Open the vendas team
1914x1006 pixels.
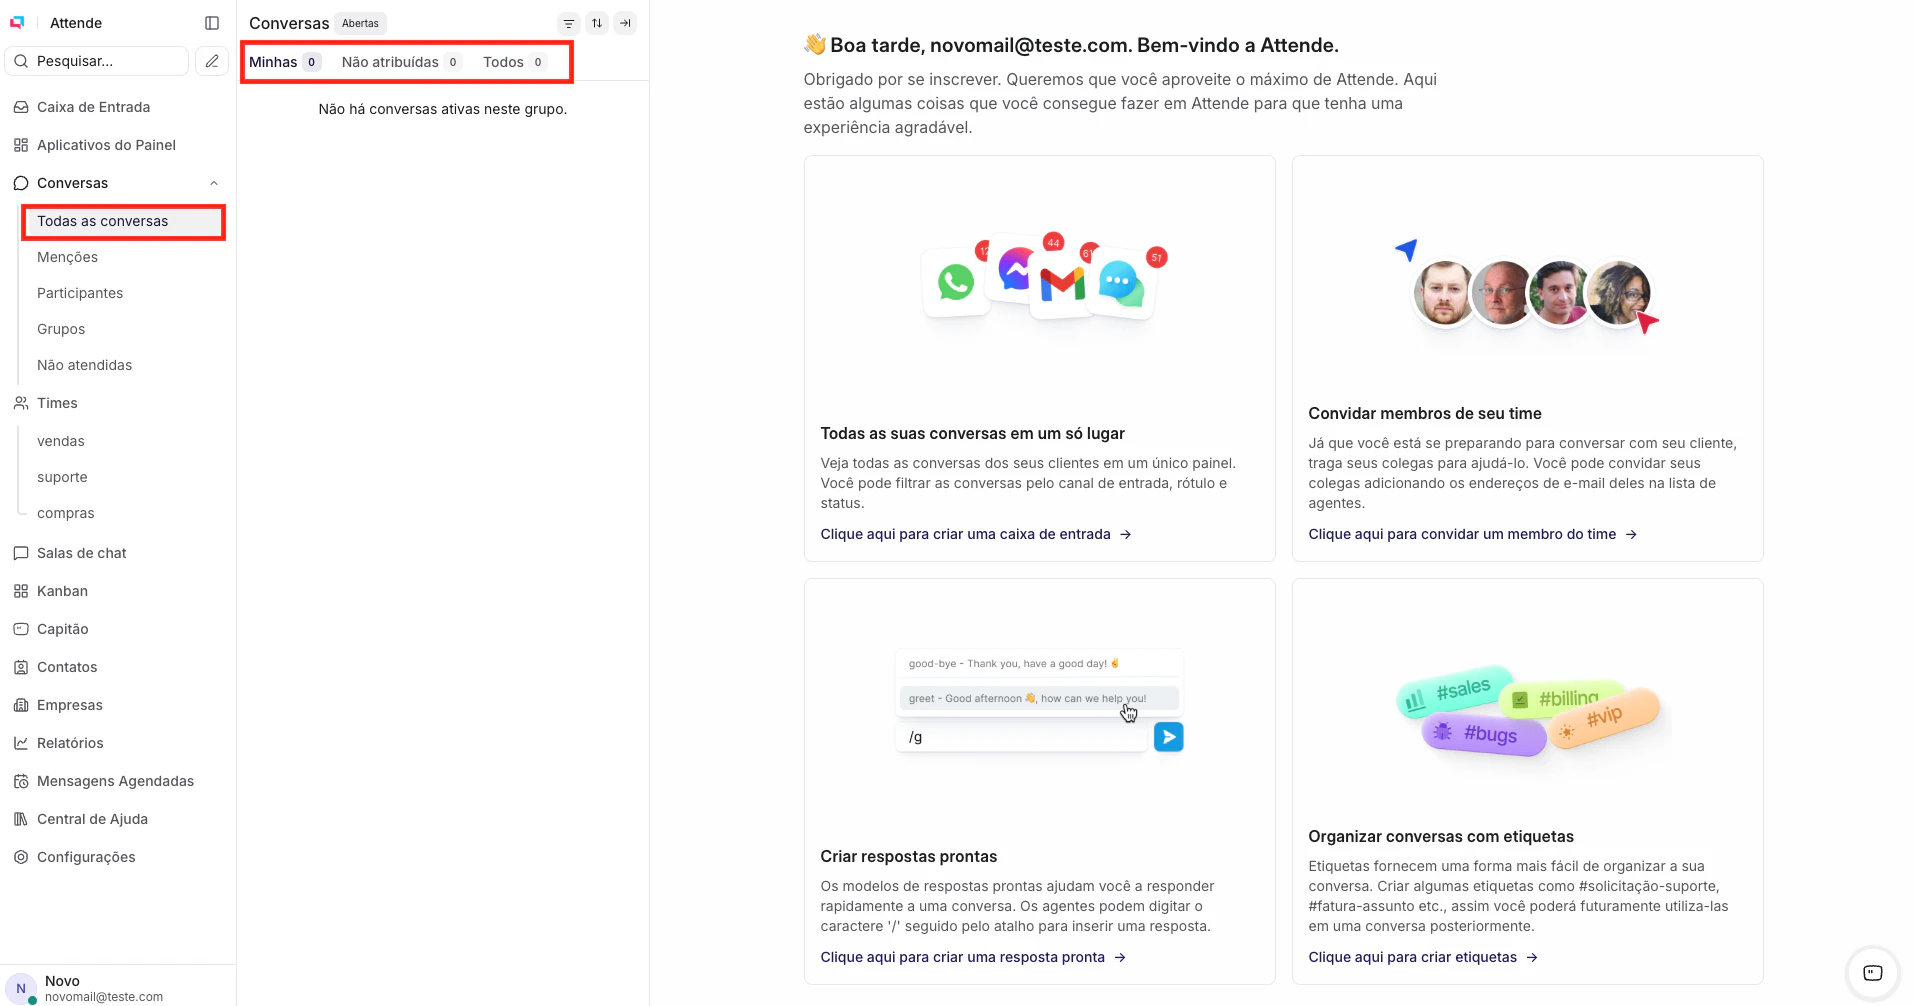pos(61,441)
